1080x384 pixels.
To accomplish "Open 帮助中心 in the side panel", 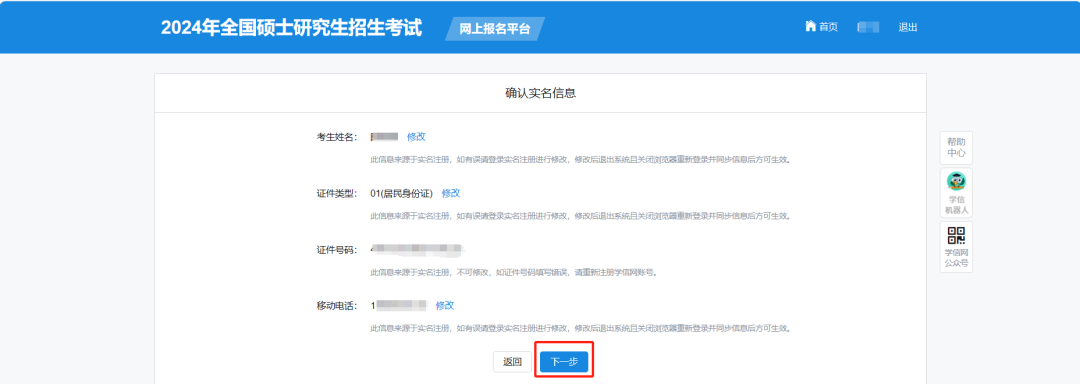I will coord(956,147).
